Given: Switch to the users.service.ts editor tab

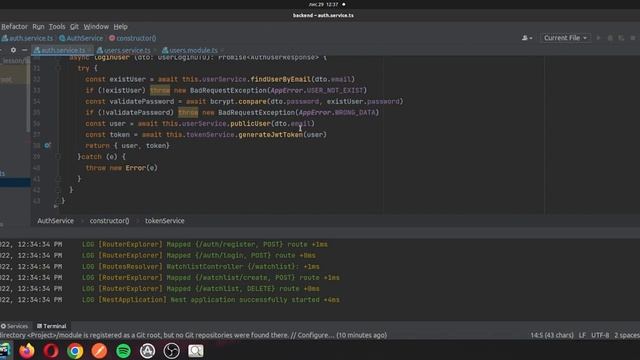Looking at the screenshot, I should (127, 50).
